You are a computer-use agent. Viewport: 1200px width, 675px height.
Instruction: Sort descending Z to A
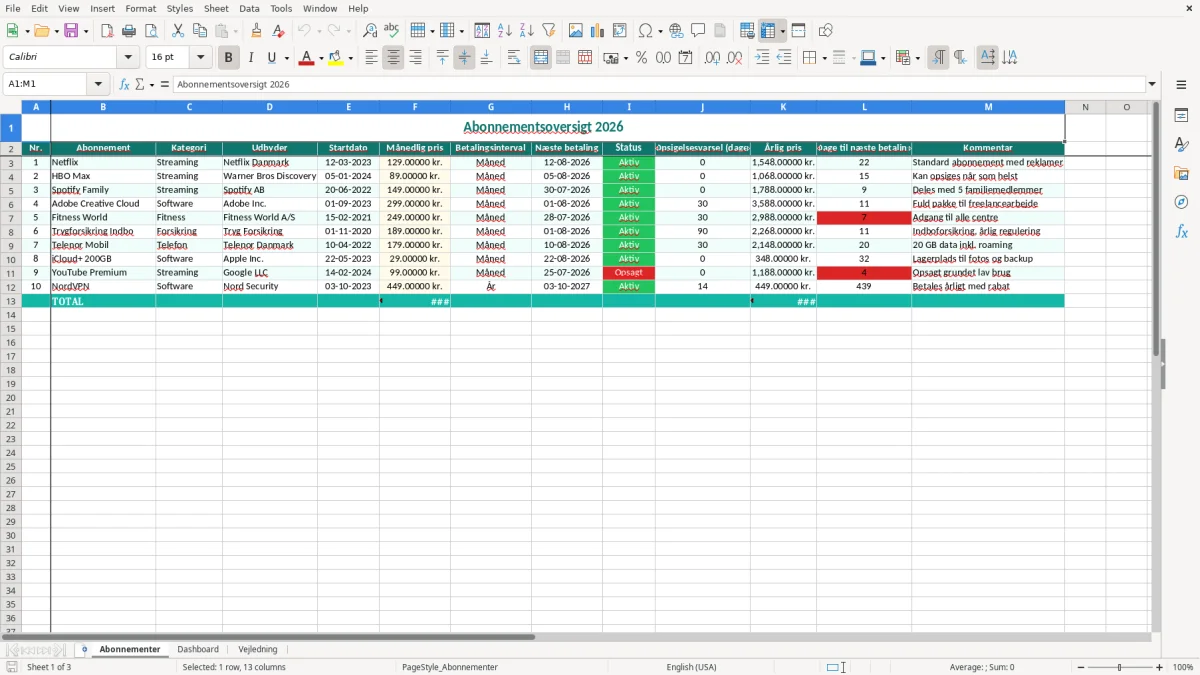(x=527, y=31)
